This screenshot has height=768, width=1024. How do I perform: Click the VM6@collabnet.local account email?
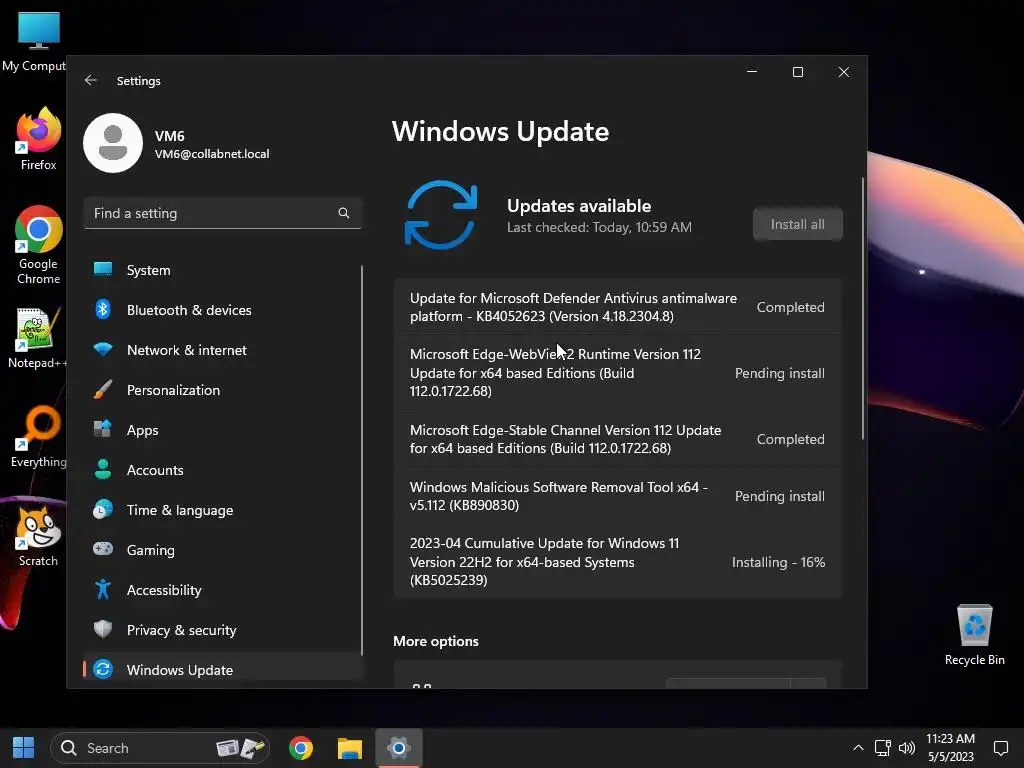pos(212,153)
